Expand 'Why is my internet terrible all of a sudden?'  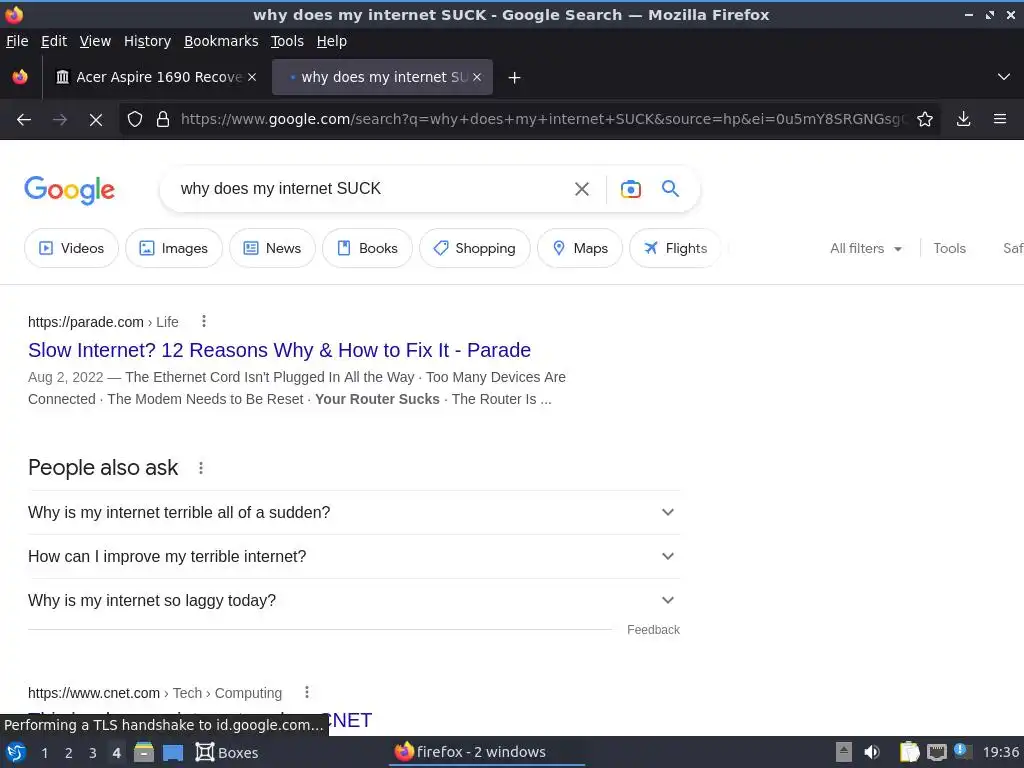(354, 513)
